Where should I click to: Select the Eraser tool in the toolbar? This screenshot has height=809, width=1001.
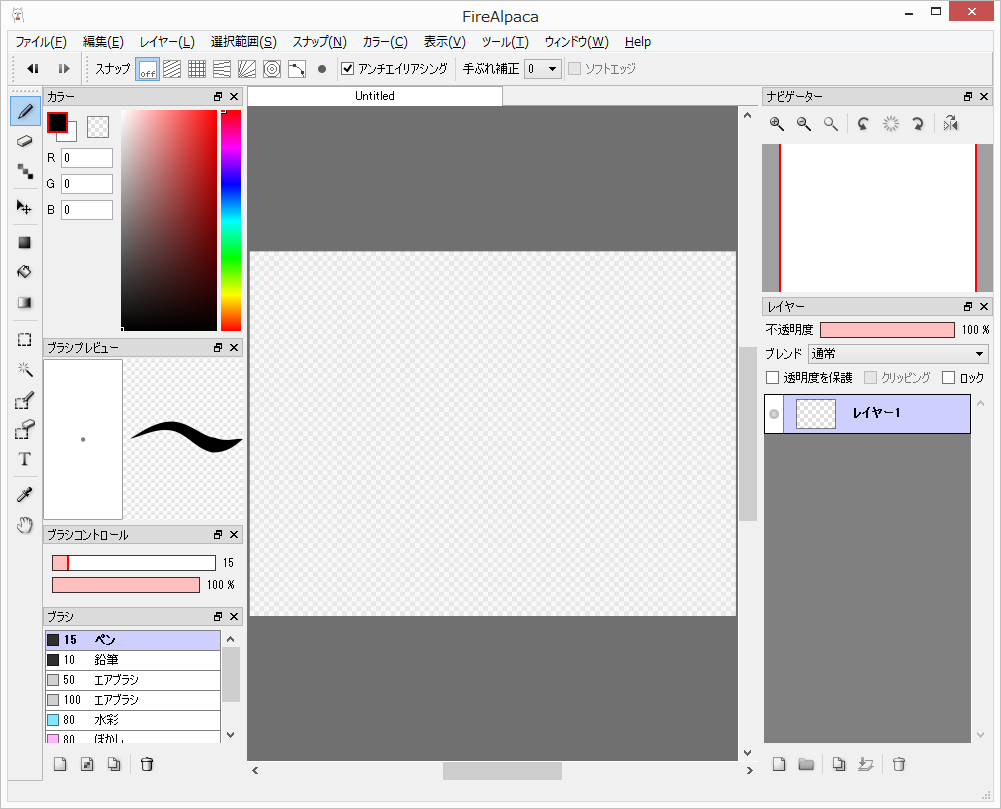pos(24,141)
